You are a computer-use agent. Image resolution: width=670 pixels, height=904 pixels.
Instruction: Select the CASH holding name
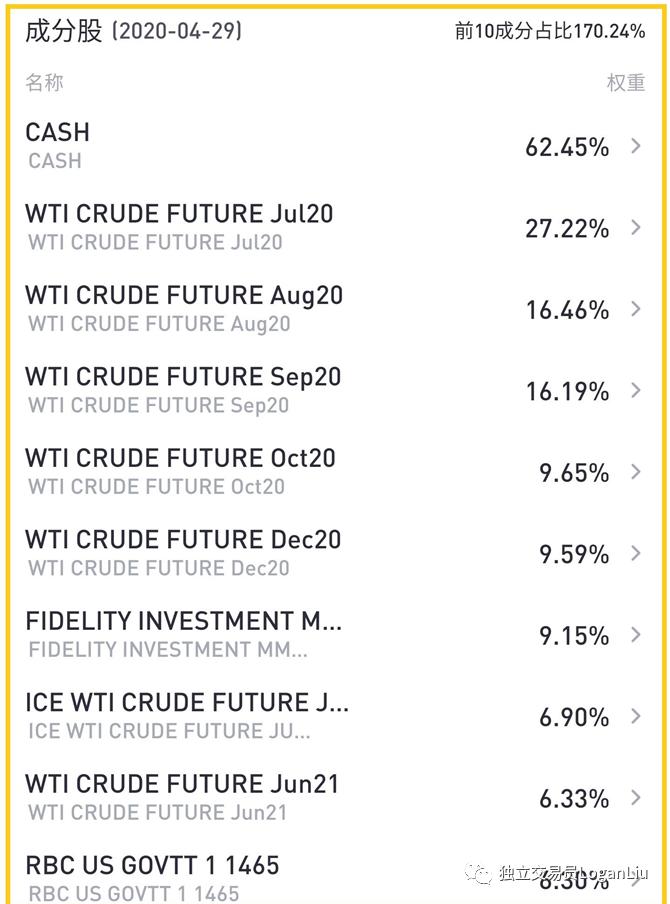(57, 133)
